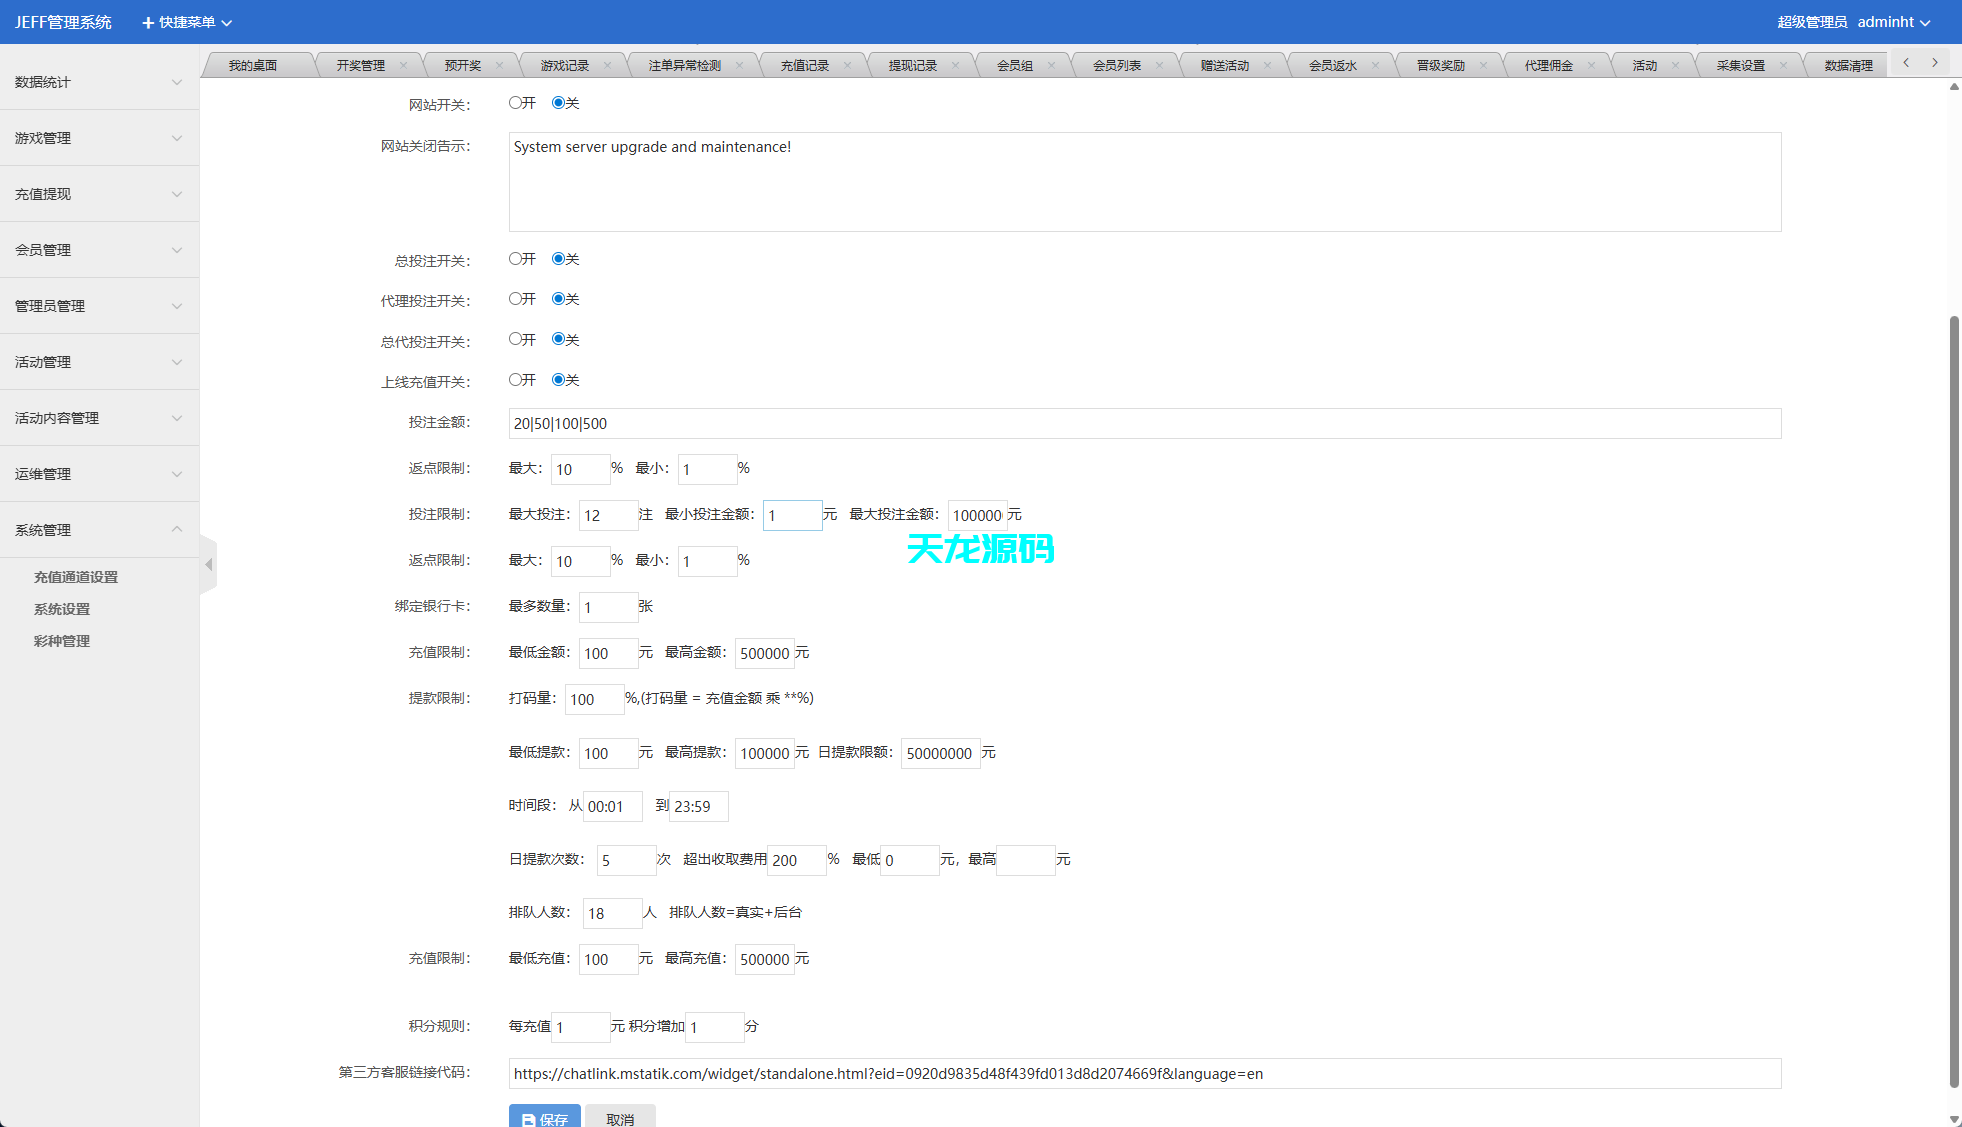Open 彩种管理 from the sidebar

[x=62, y=641]
